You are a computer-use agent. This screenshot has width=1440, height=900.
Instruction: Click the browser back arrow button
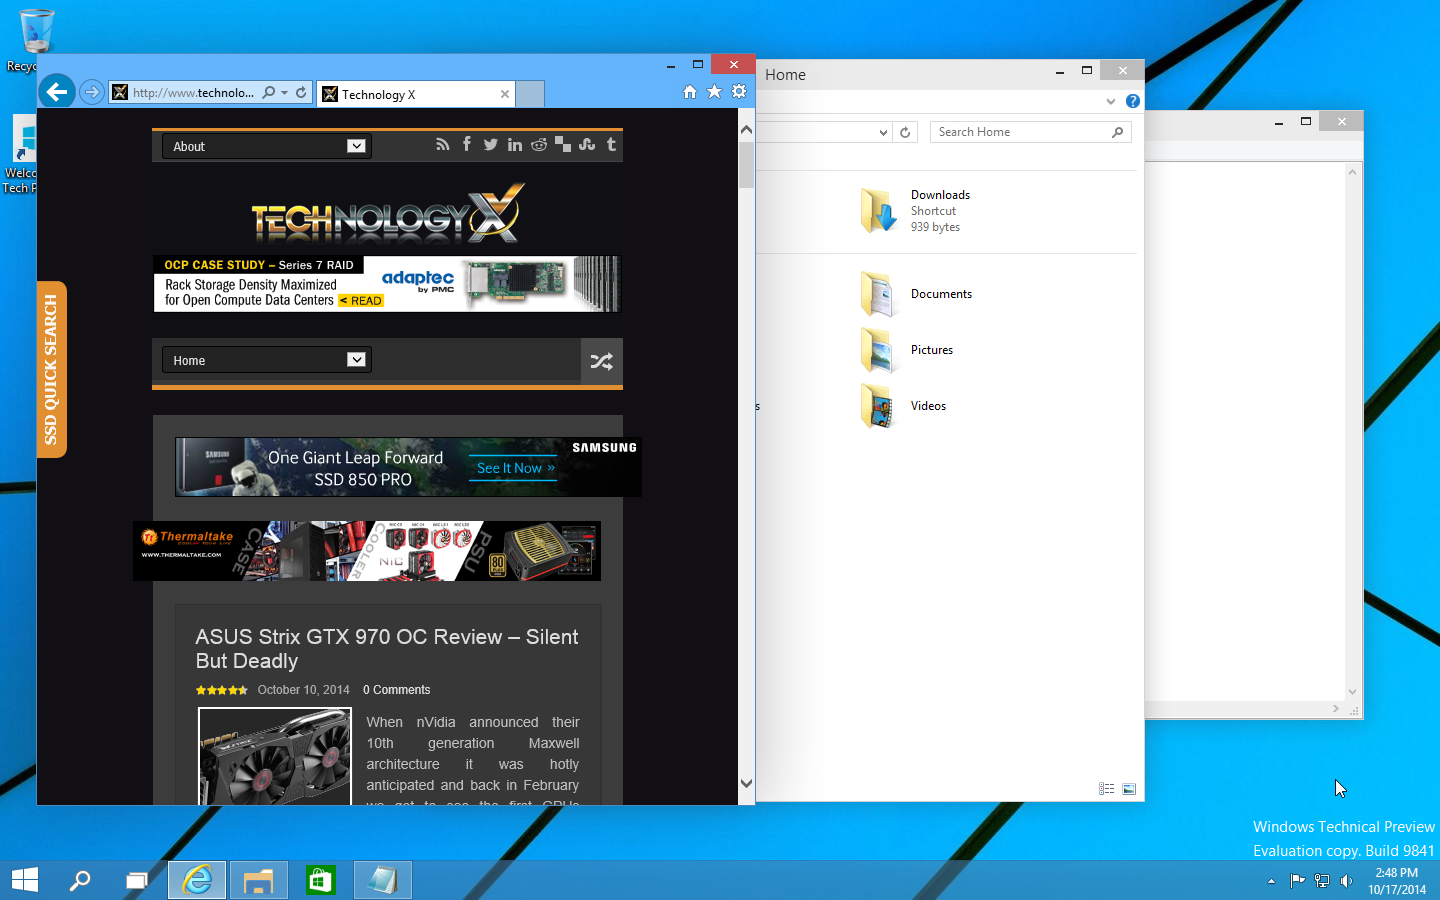(x=57, y=92)
